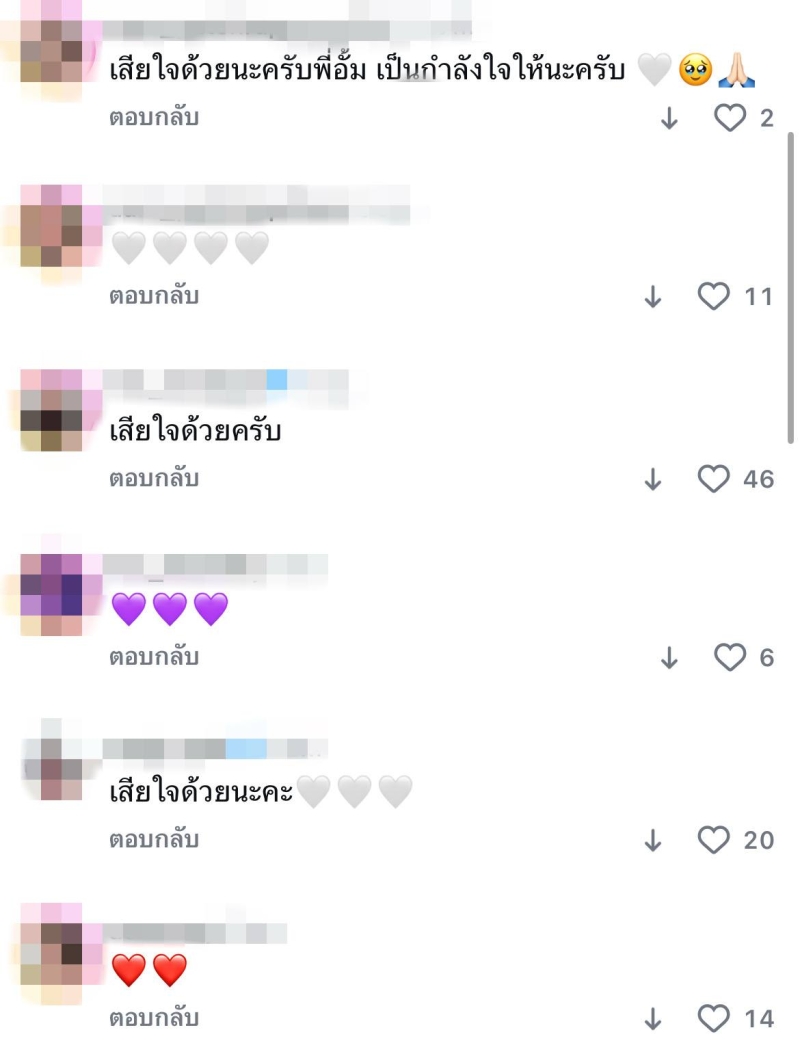800x1043 pixels.
Task: Downvote the comment with 2 likes
Action: 670,118
